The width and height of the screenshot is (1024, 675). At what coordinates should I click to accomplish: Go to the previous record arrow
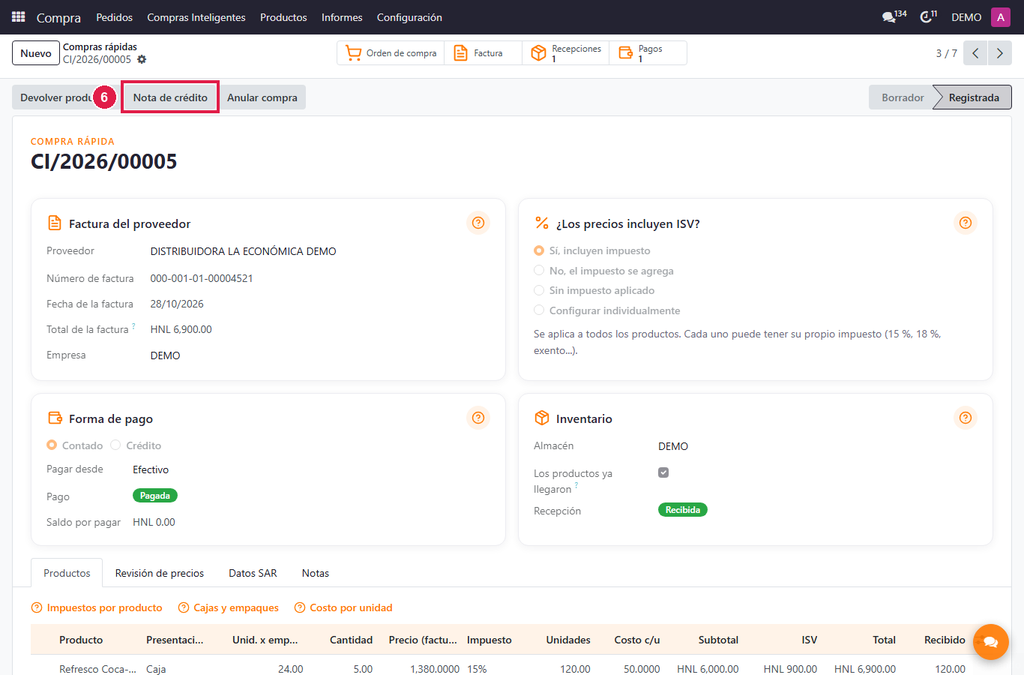tap(975, 53)
